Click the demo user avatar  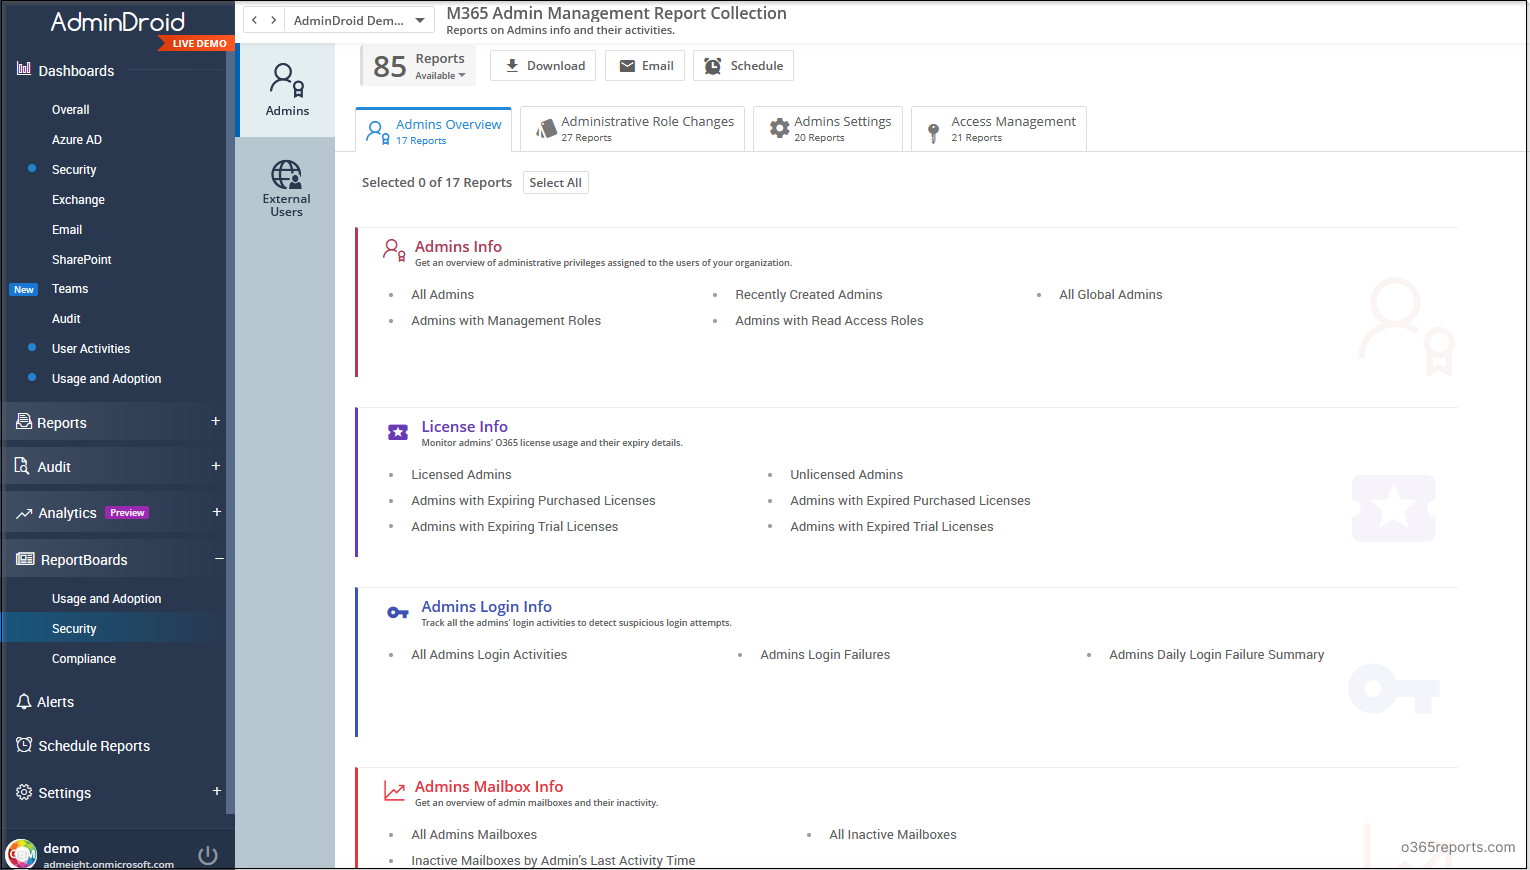(21, 854)
